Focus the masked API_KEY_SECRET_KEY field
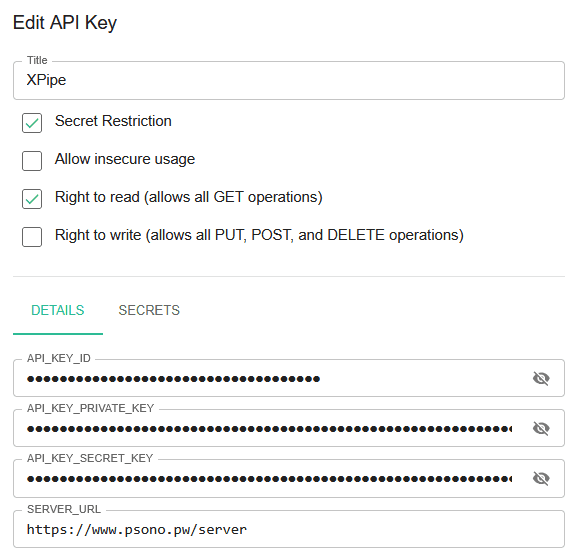The height and width of the screenshot is (553, 572). pos(270,478)
